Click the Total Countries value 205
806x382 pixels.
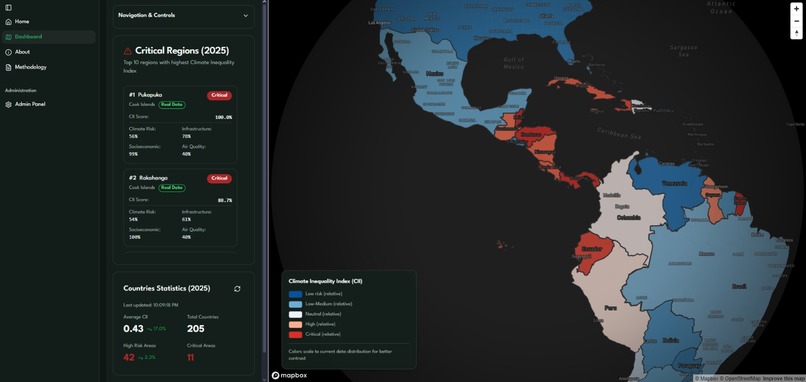click(196, 329)
